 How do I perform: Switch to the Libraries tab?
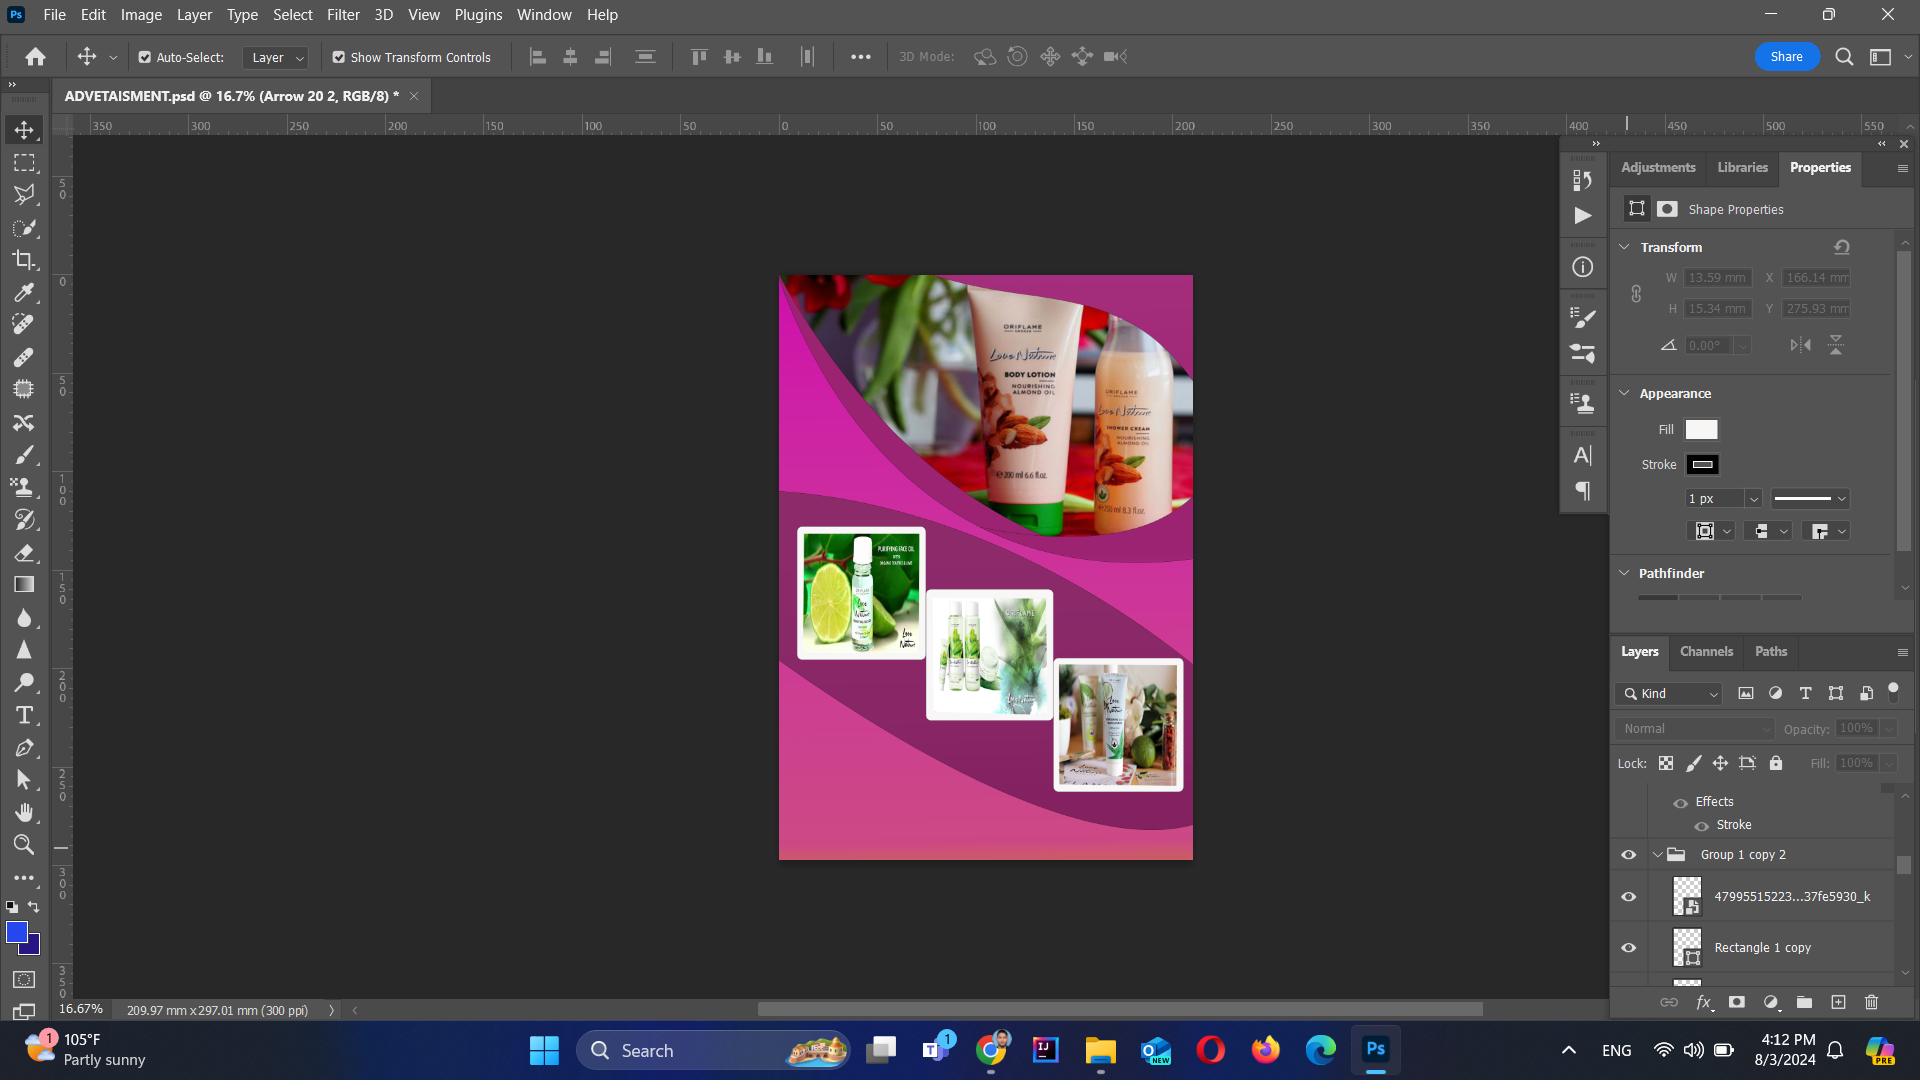[1742, 167]
